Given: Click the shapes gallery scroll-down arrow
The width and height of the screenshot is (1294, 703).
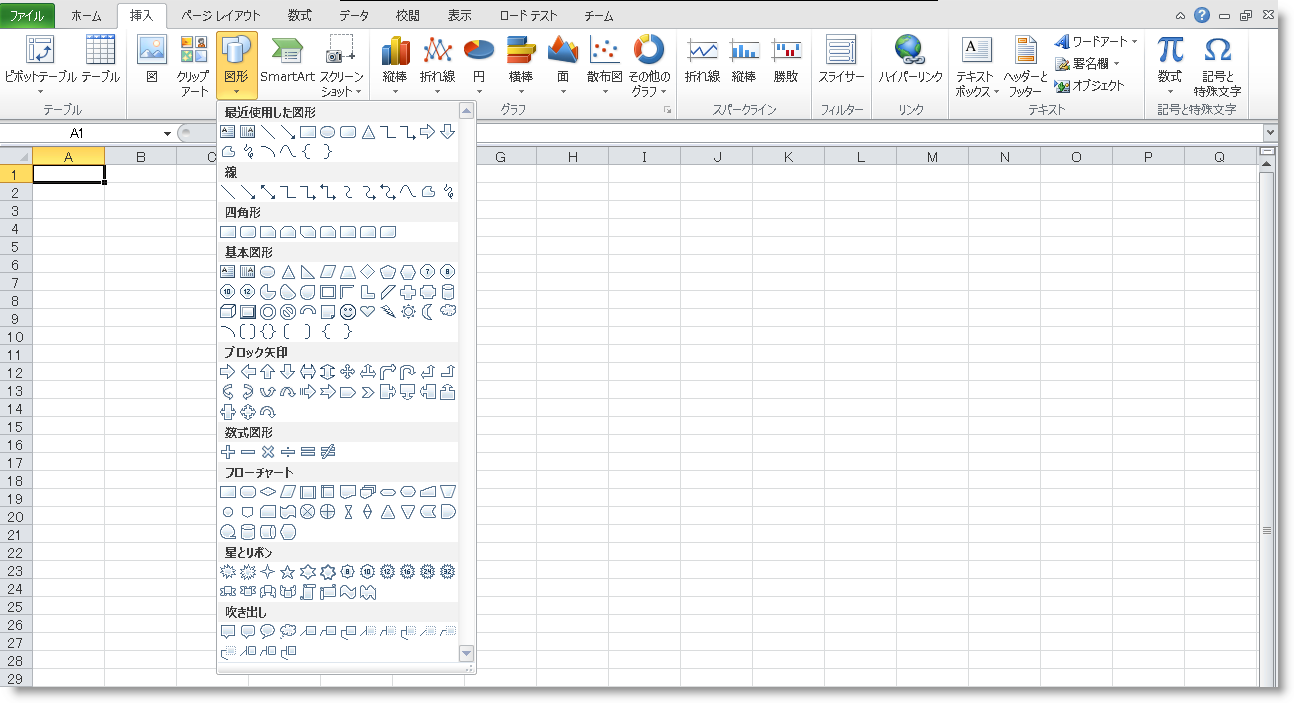Looking at the screenshot, I should coord(466,653).
